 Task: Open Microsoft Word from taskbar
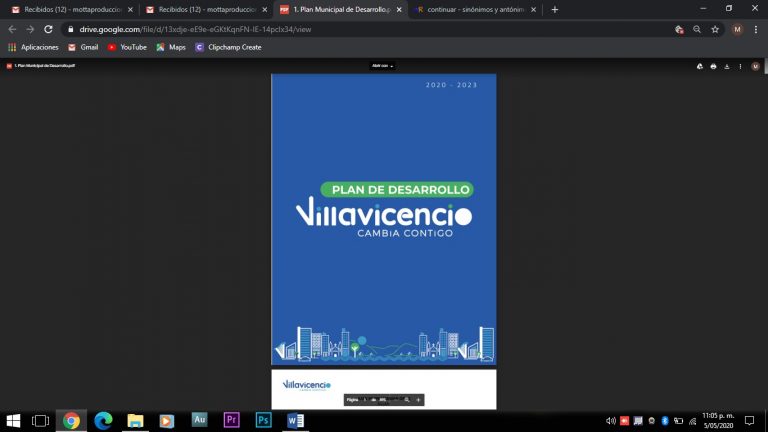[x=295, y=421]
